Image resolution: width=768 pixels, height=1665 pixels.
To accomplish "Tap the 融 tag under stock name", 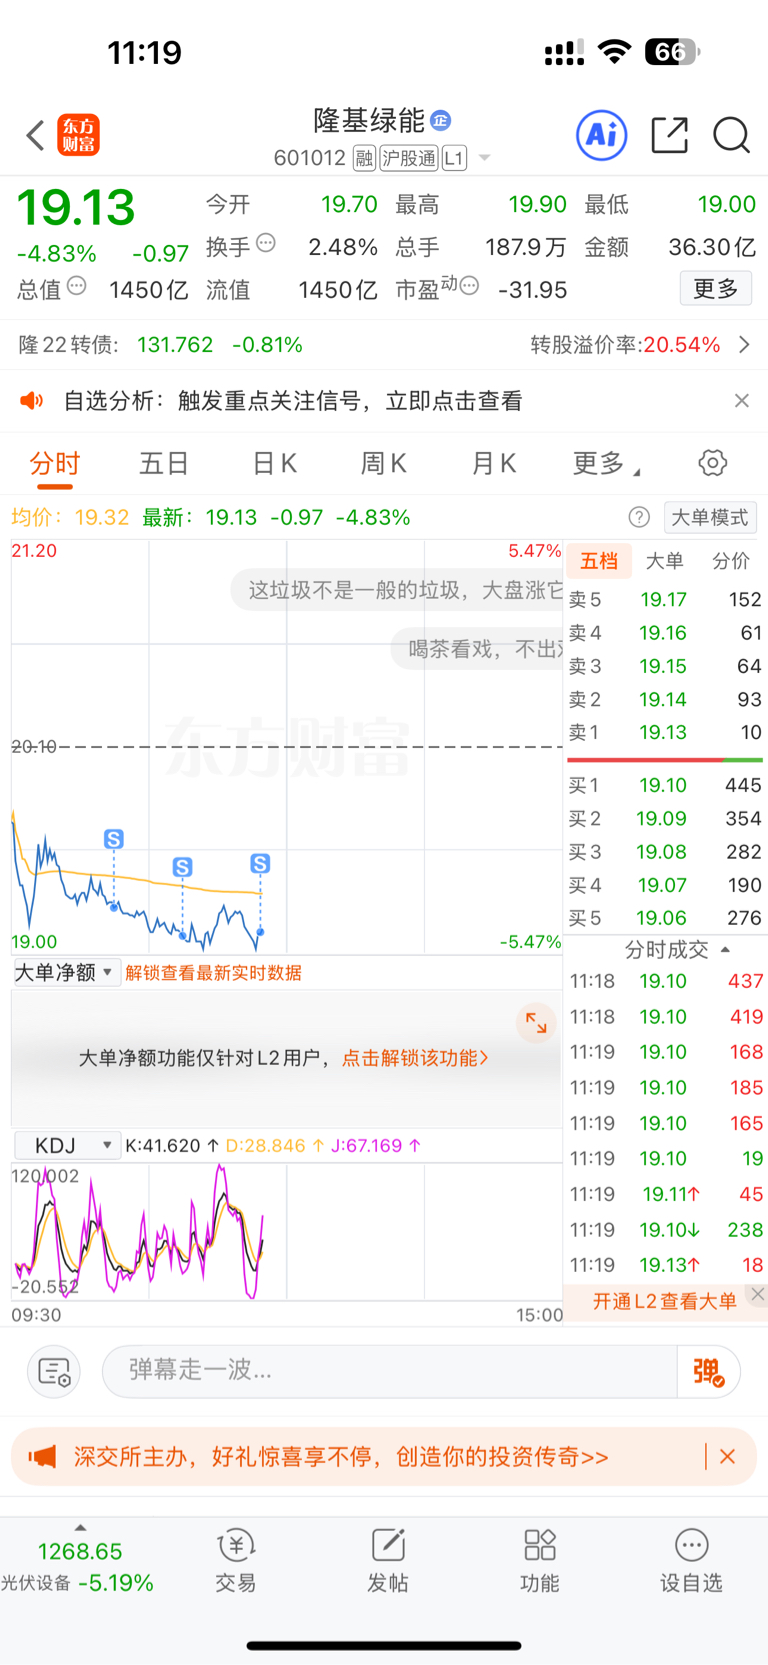I will click(x=364, y=158).
